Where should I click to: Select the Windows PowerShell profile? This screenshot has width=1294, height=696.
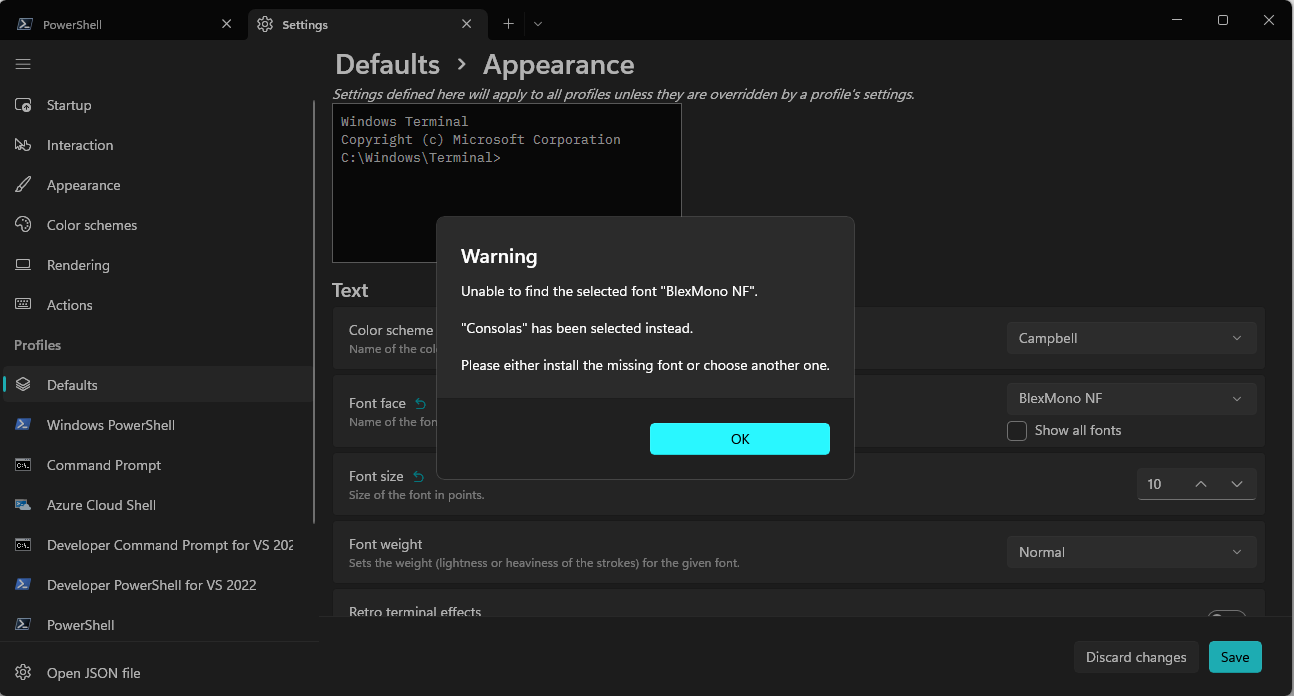pos(157,425)
